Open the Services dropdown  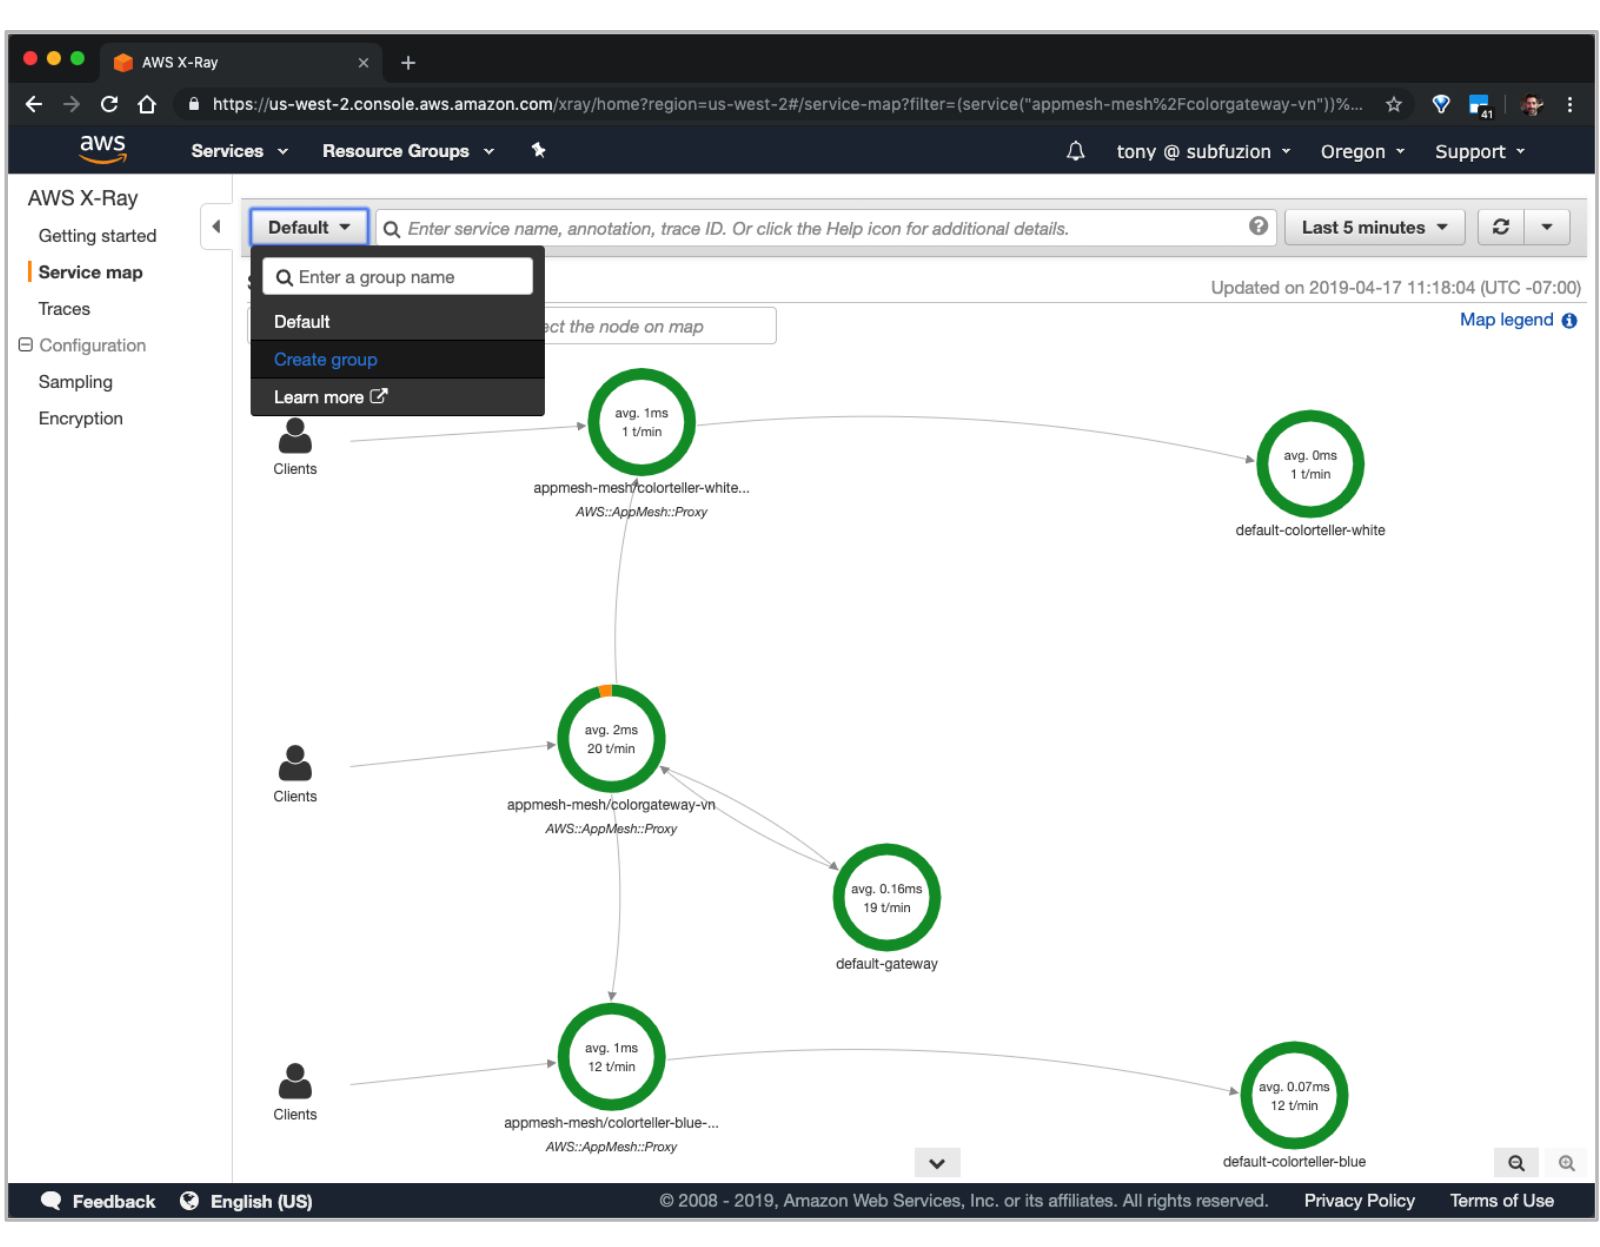point(240,151)
